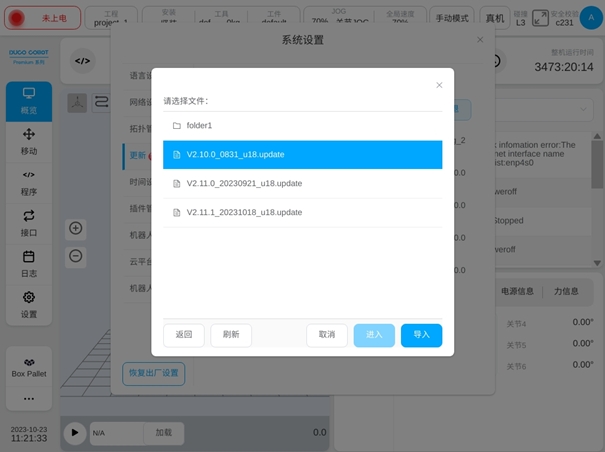This screenshot has height=452, width=605.
Task: Click the 导入 import button
Action: pyautogui.click(x=421, y=335)
